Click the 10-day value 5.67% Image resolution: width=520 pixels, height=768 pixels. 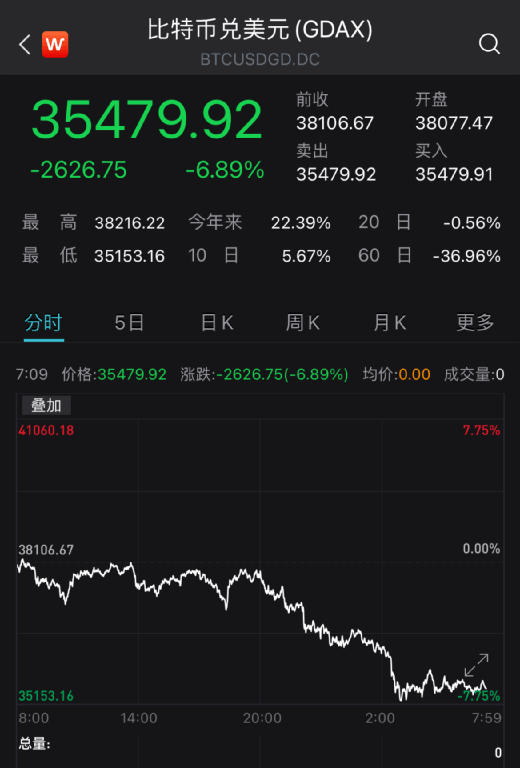(x=306, y=256)
